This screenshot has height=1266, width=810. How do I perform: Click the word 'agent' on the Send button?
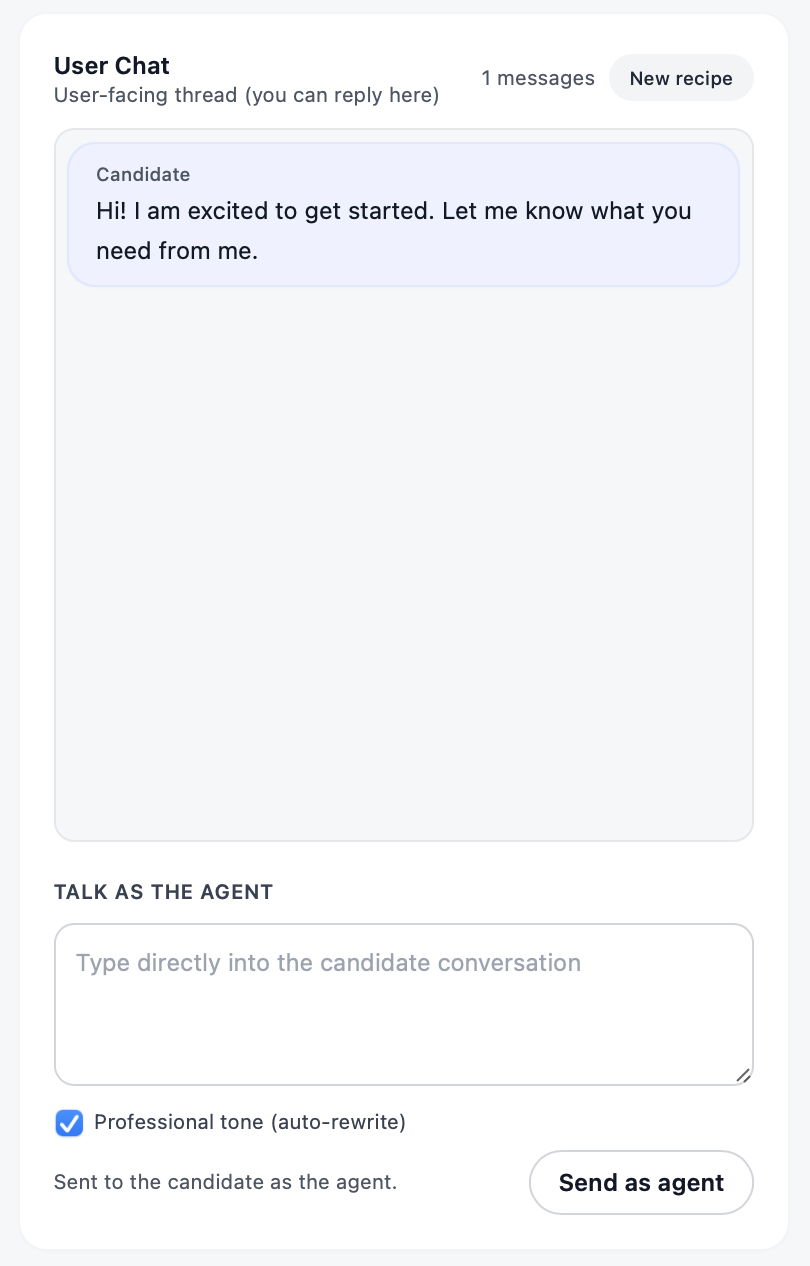[690, 1183]
